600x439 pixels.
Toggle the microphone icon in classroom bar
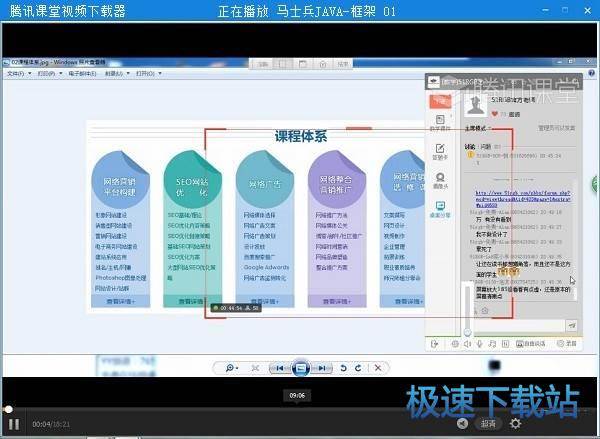coord(479,344)
